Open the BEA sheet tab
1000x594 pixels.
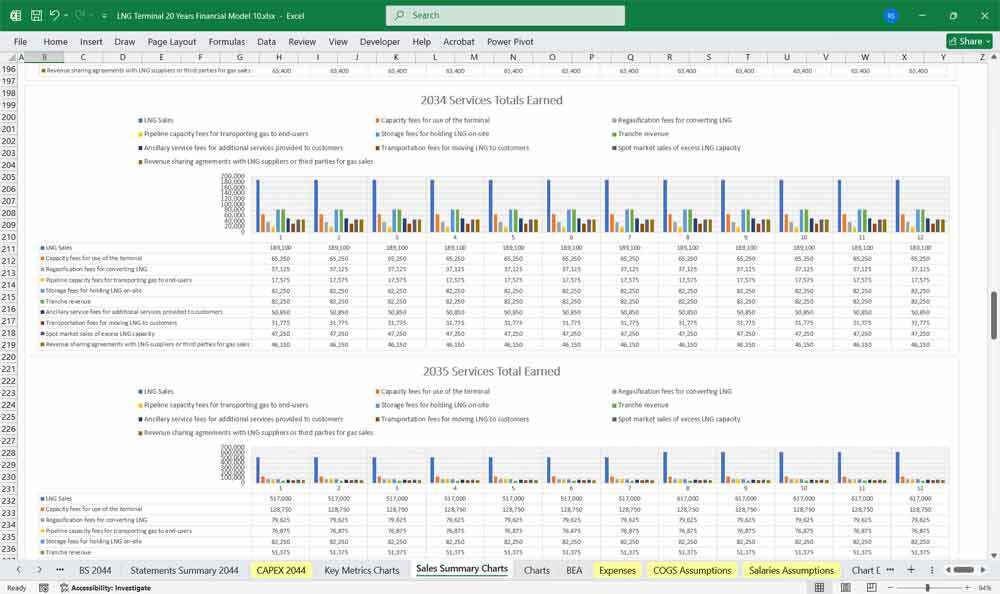click(574, 570)
